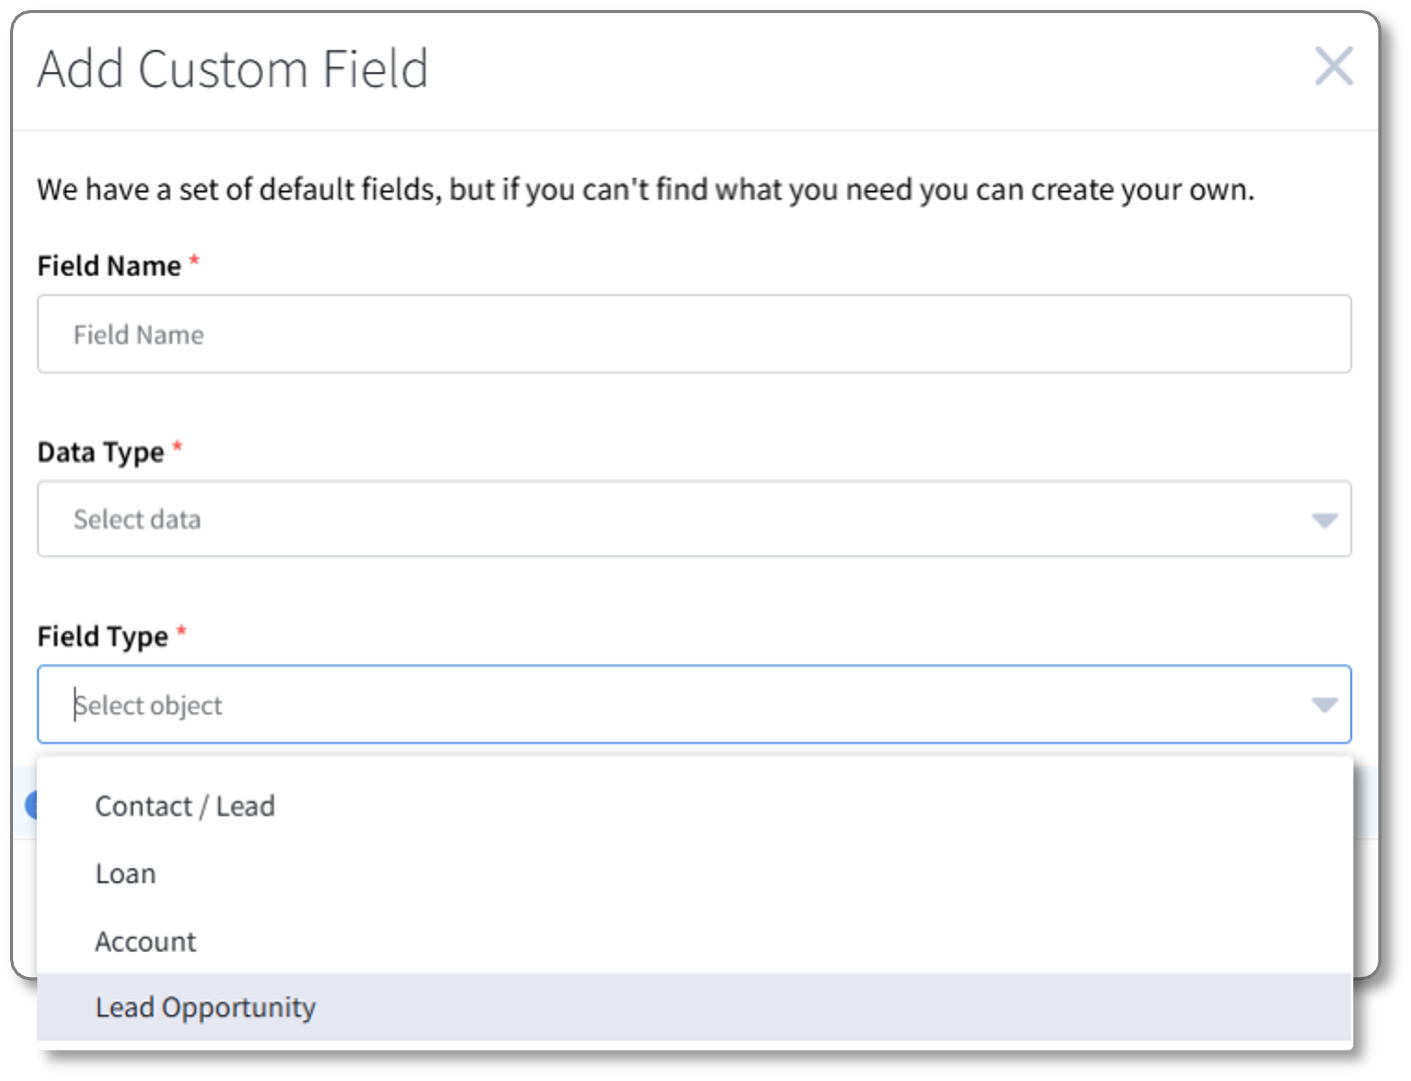Click the red asterisk beside Field Type

[x=181, y=631]
